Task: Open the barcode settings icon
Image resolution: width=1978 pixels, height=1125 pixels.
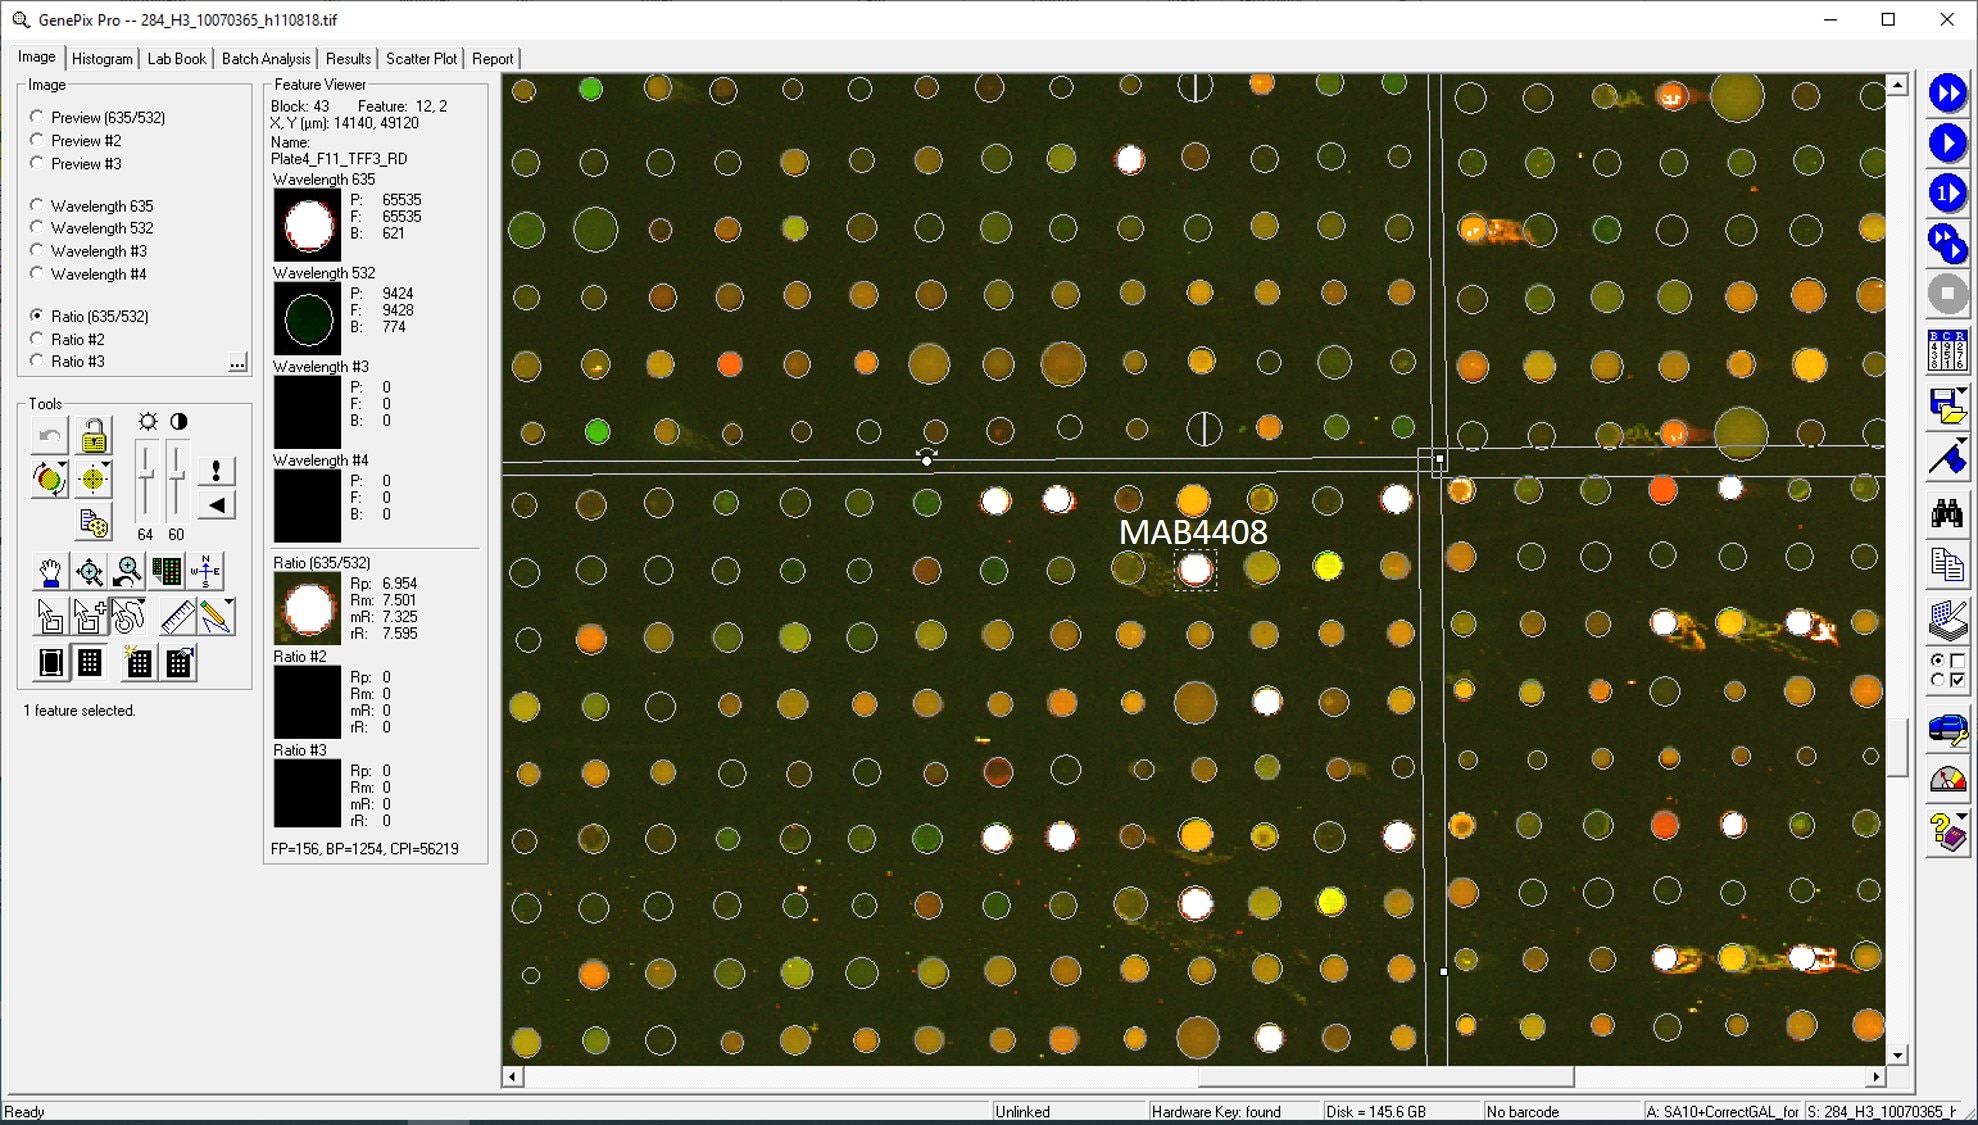Action: tap(1946, 351)
